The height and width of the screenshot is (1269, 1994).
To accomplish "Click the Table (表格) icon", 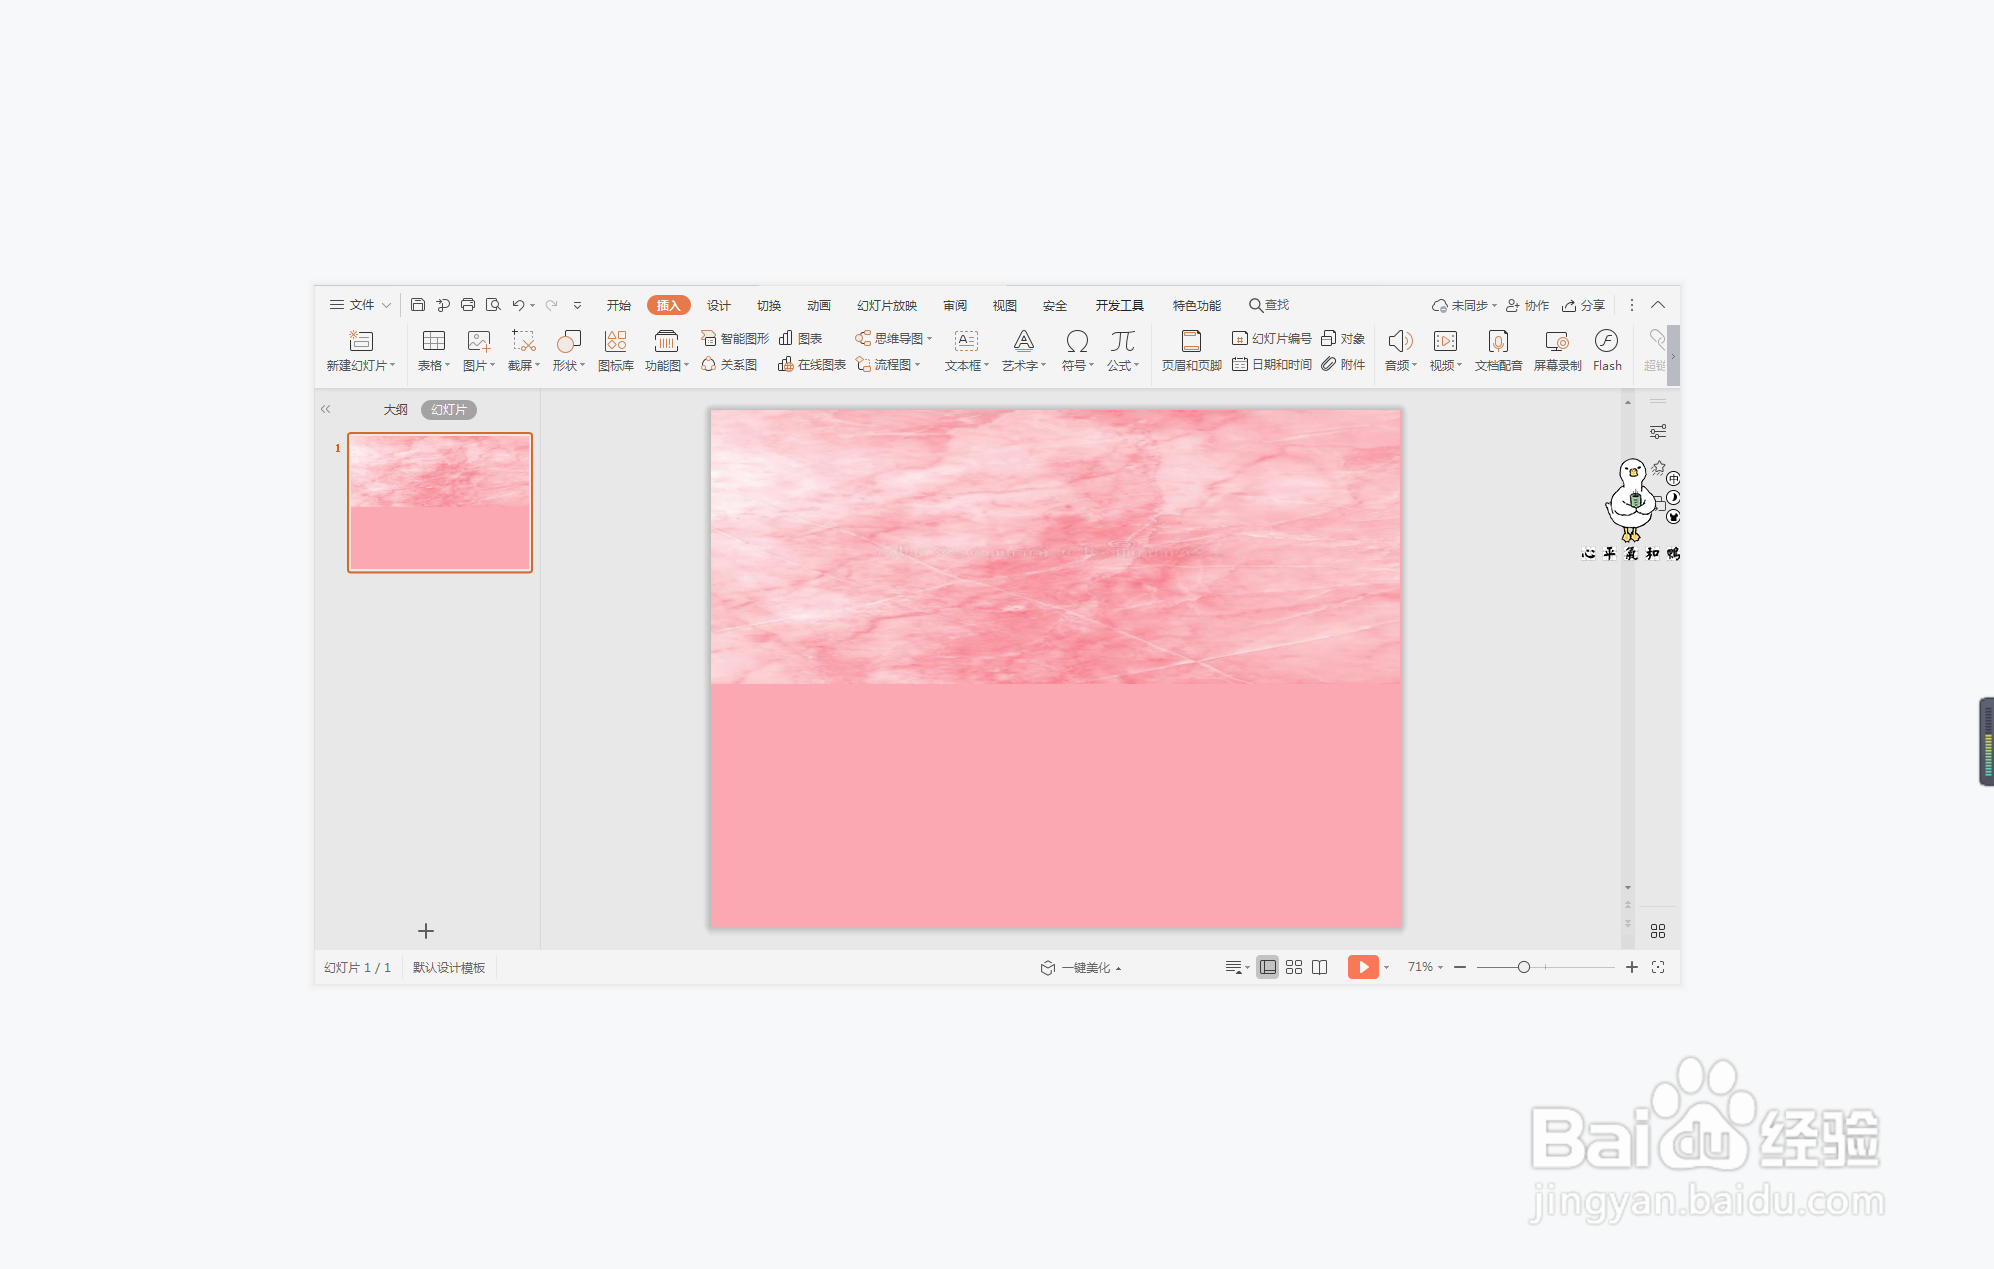I will point(434,341).
